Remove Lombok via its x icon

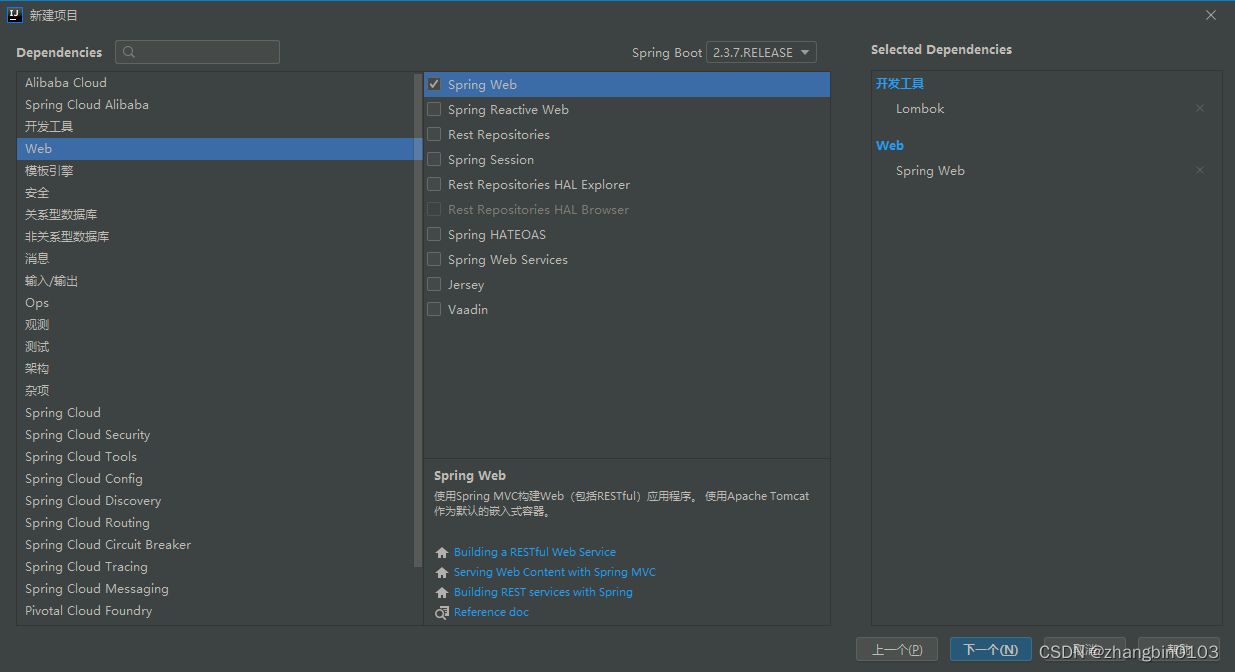click(x=1200, y=108)
